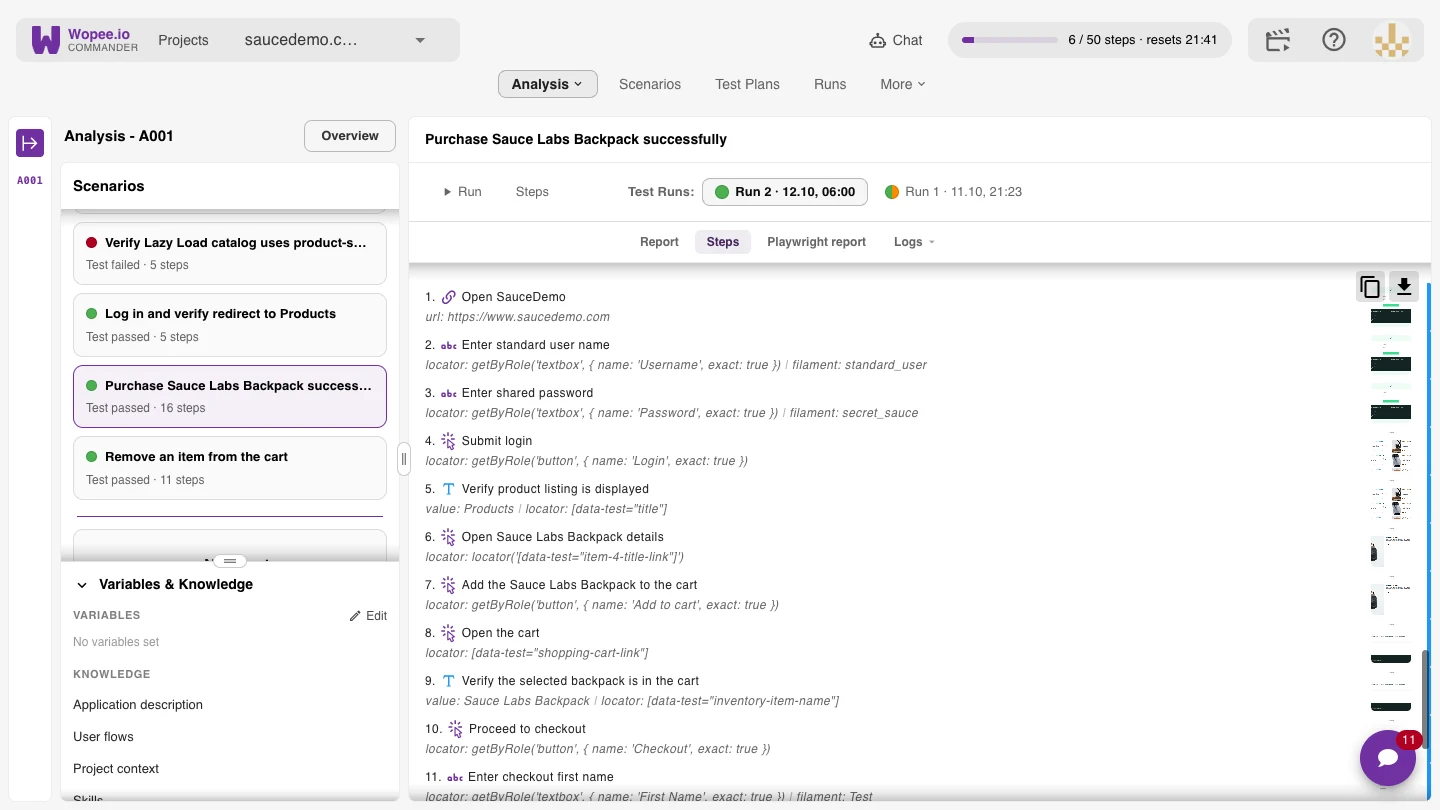Click the Wopee.io Commander logo
Screen dimensions: 1440x810
click(x=85, y=40)
